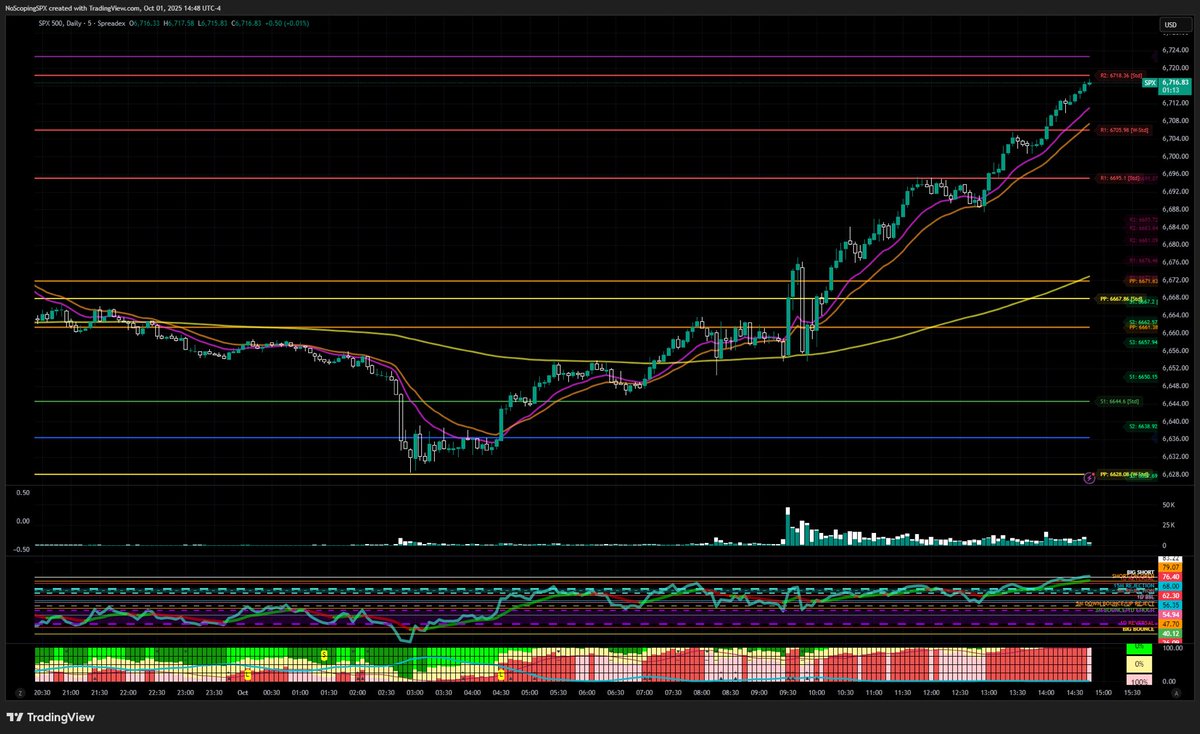
Task: Click the PP: 6667.86 pivot label
Action: 1121,298
